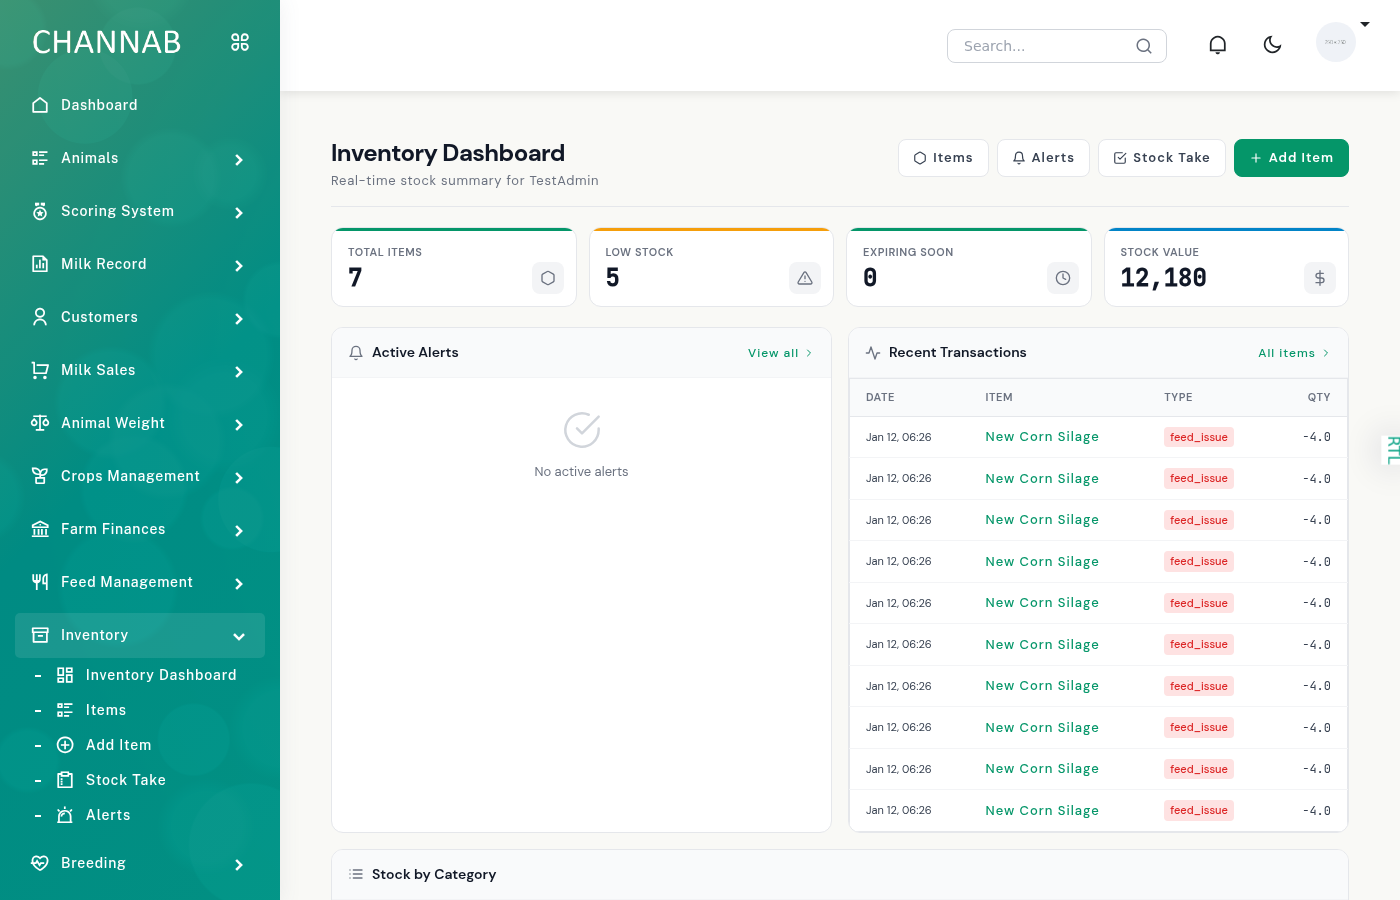Click the Expiring Soon clock icon
This screenshot has height=900, width=1400.
click(1062, 277)
